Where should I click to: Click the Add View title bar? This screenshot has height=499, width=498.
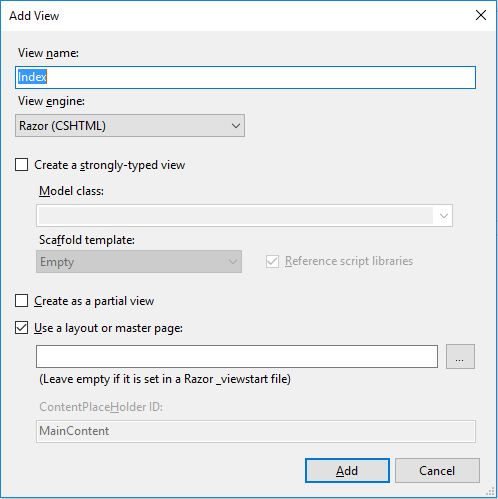(233, 16)
